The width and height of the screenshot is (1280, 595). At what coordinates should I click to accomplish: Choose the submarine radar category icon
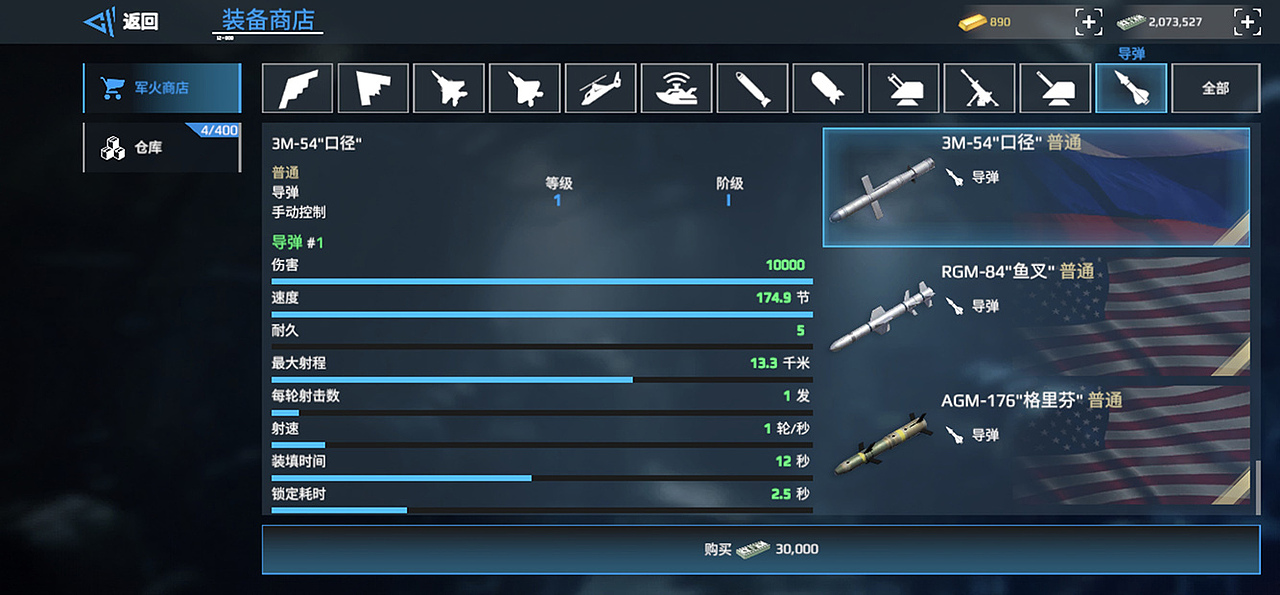click(676, 88)
